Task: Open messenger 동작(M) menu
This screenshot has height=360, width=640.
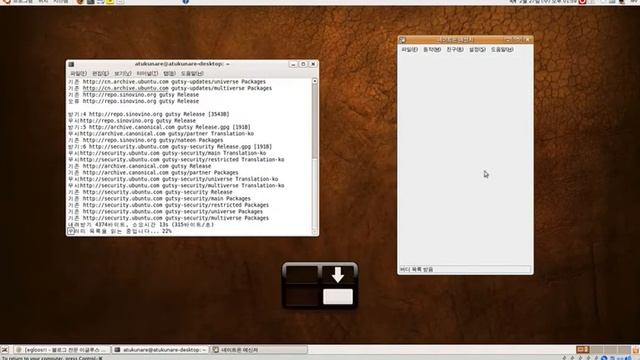Action: tap(432, 49)
